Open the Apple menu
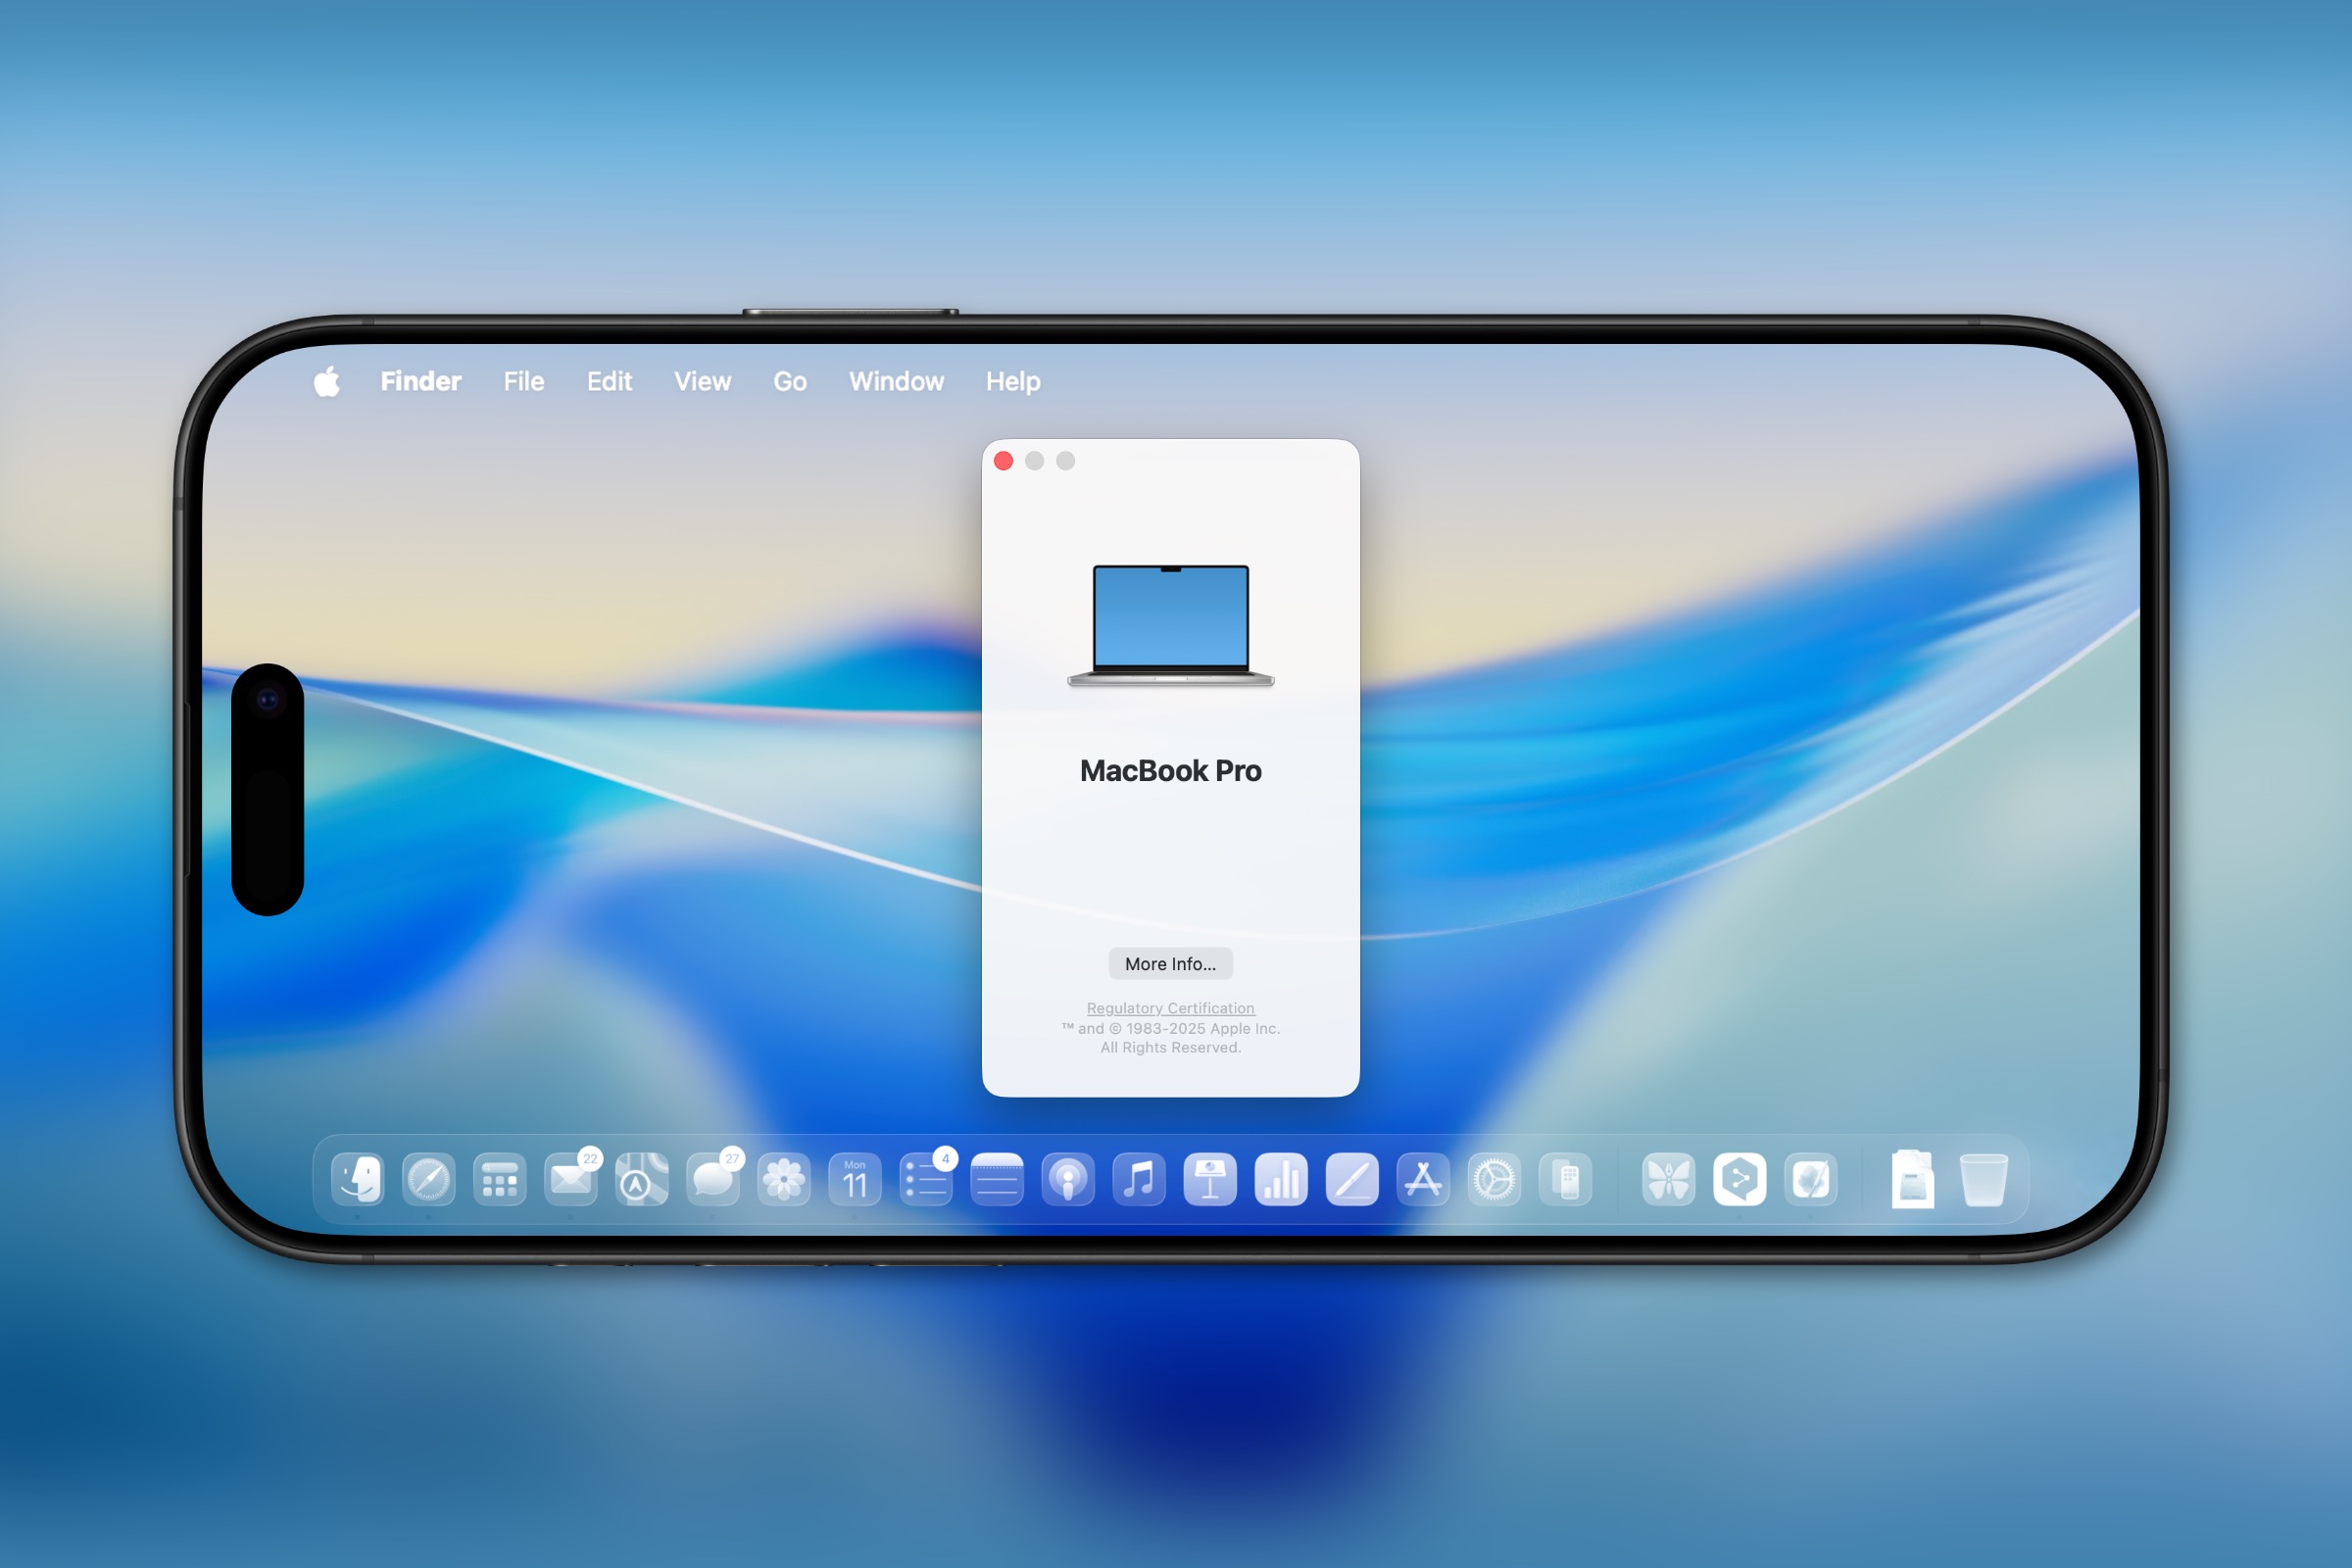This screenshot has height=1568, width=2352. (x=327, y=381)
